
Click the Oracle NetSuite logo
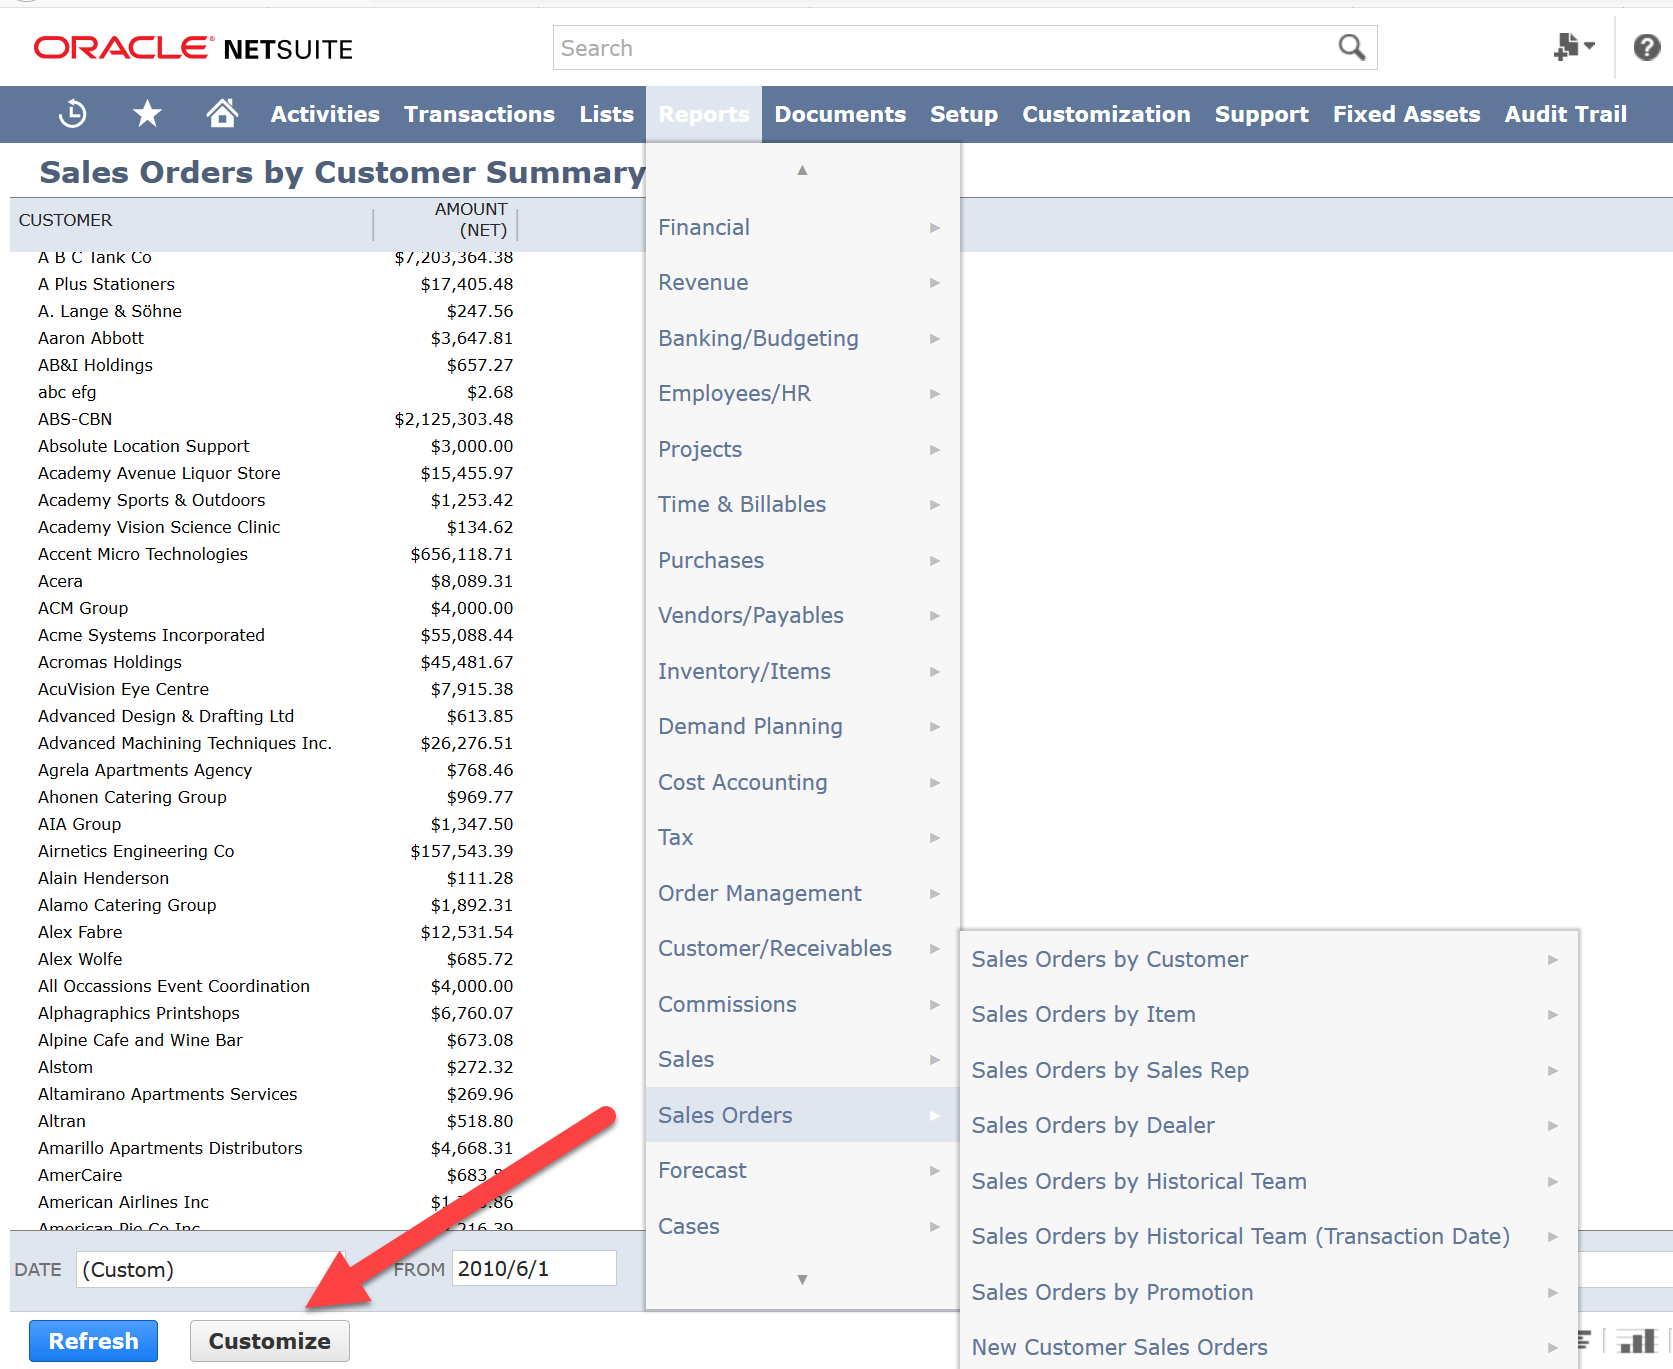(x=193, y=48)
